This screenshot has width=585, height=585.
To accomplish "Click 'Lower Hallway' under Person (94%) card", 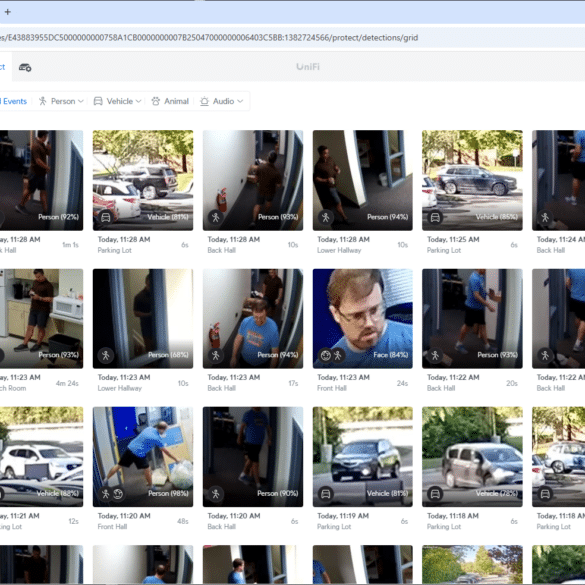I will [339, 250].
